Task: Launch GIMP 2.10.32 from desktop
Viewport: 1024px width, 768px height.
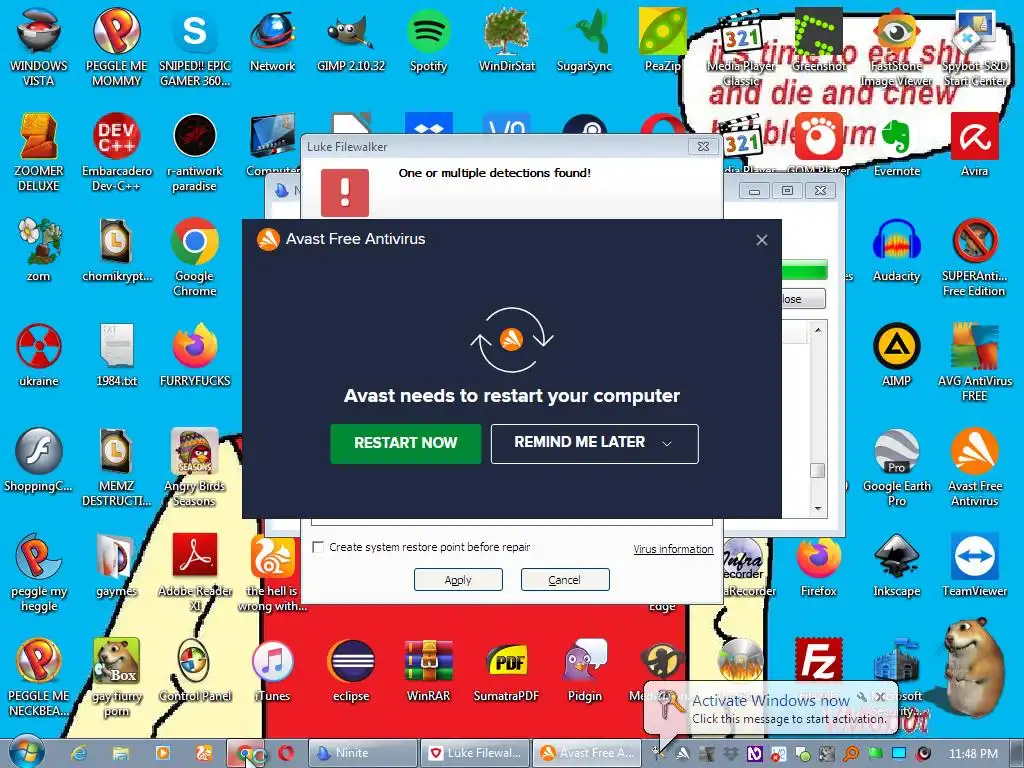Action: tap(351, 40)
